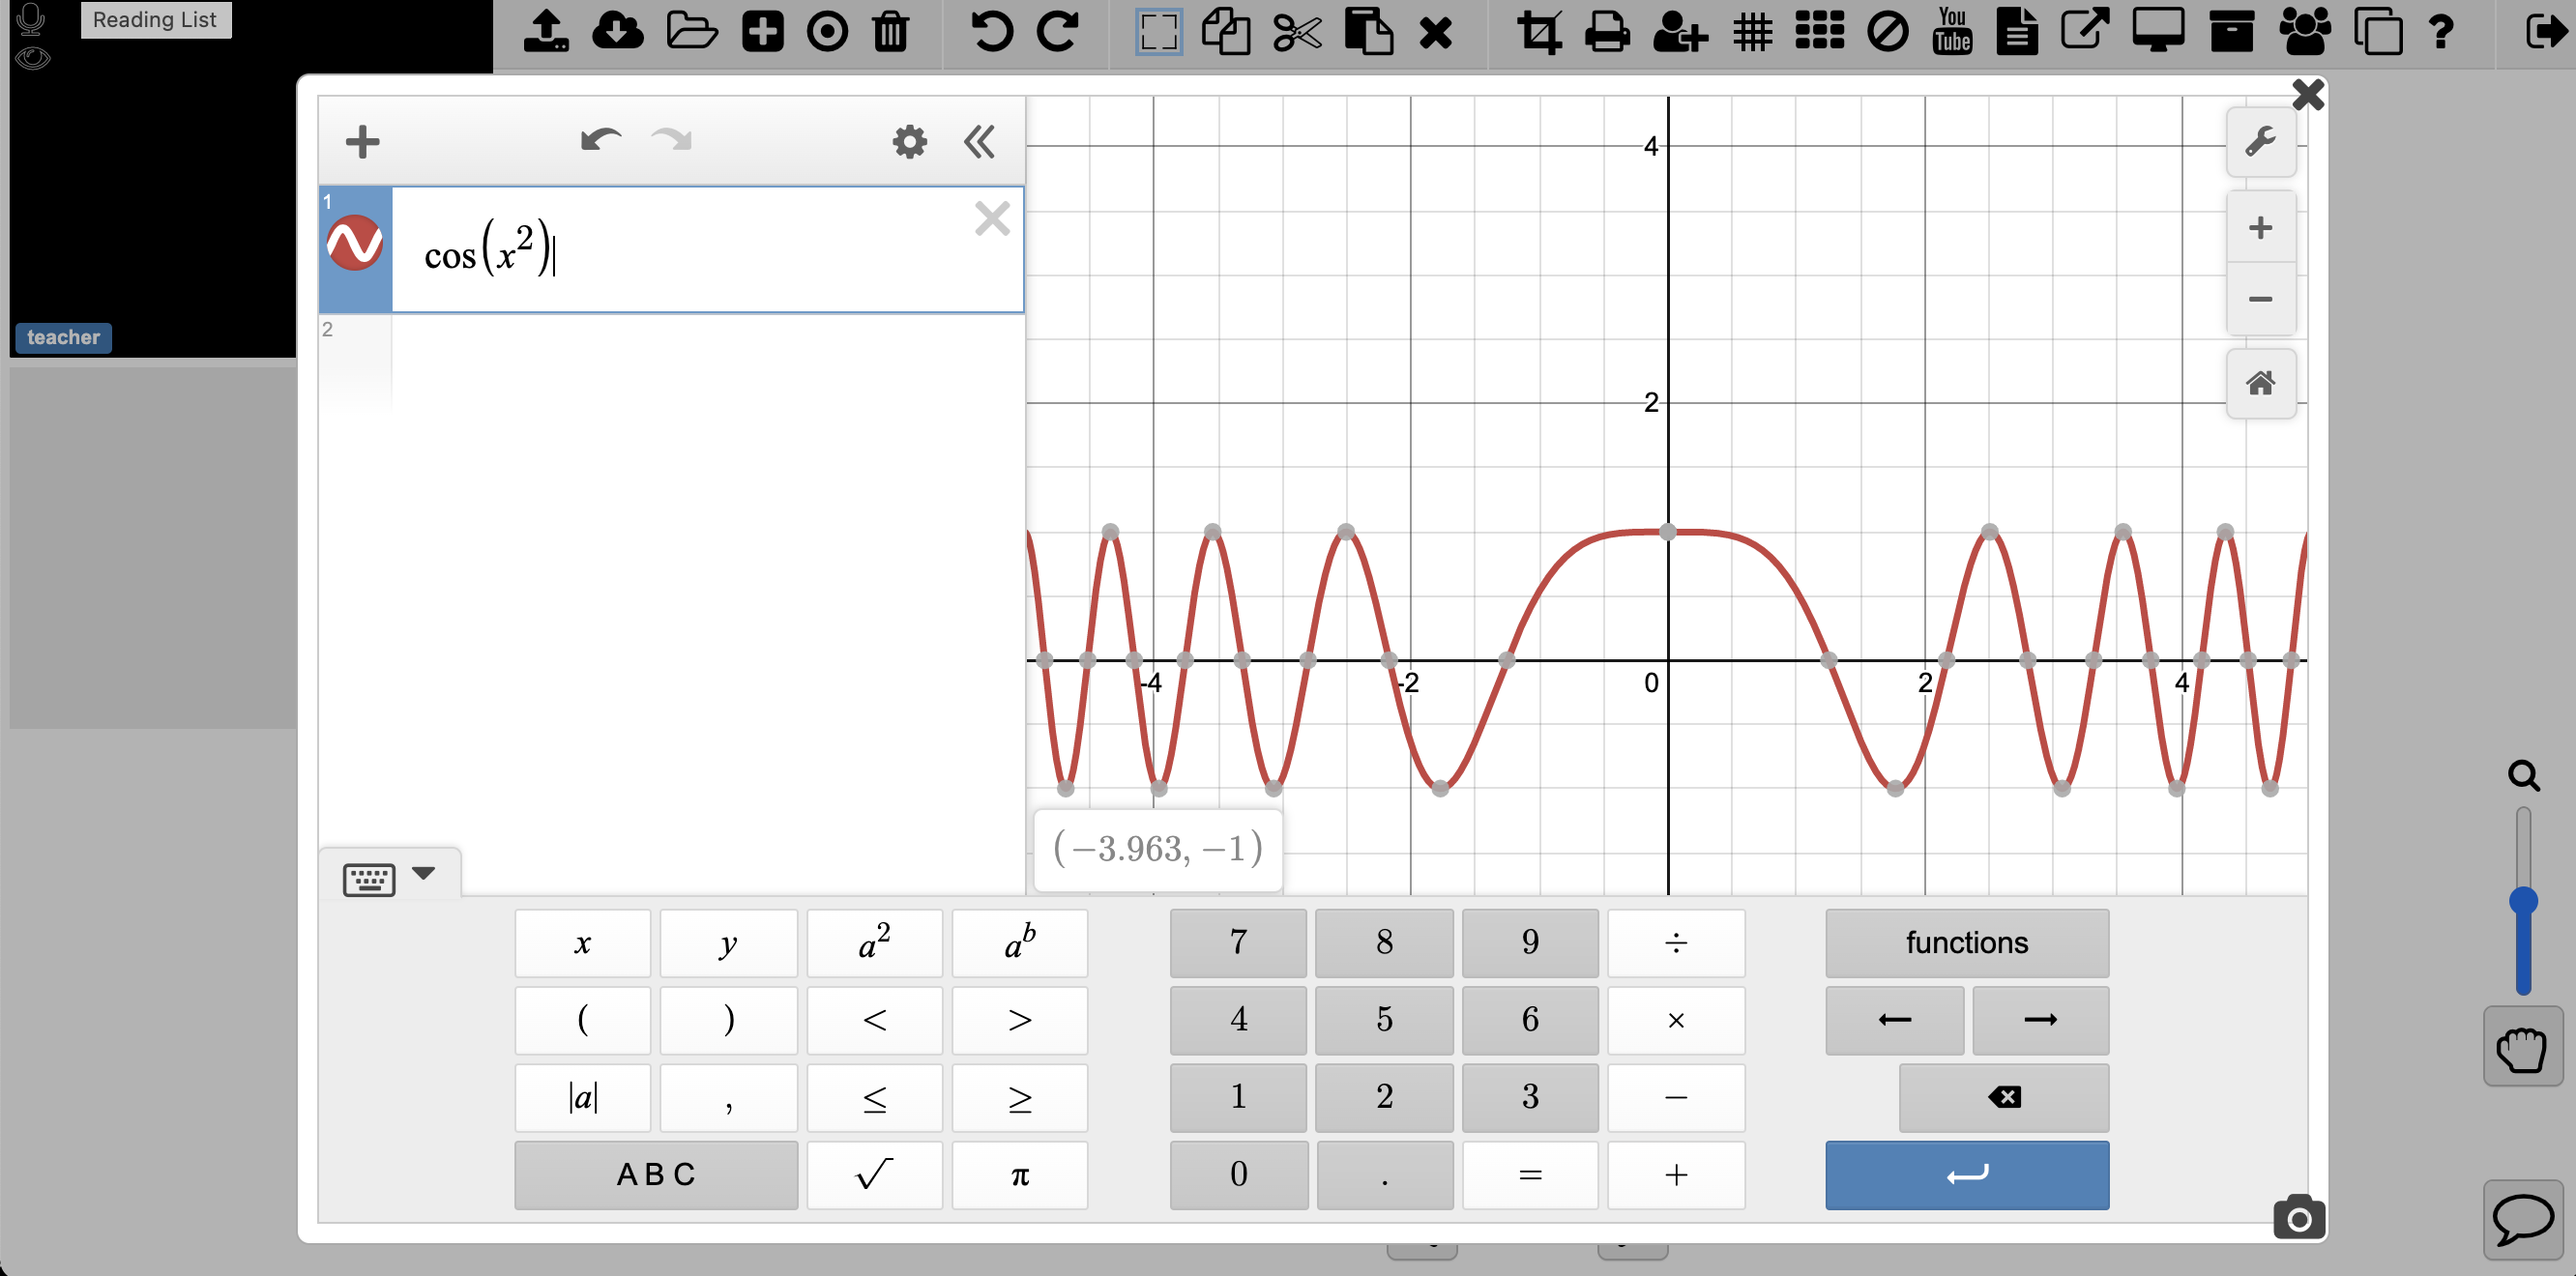Open the chat speech bubble
2576x1276 pixels.
(2522, 1219)
